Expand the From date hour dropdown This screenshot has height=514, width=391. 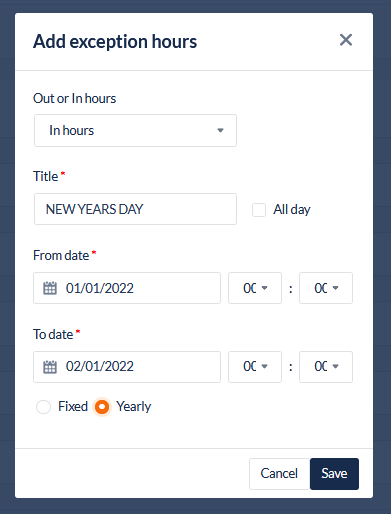255,288
